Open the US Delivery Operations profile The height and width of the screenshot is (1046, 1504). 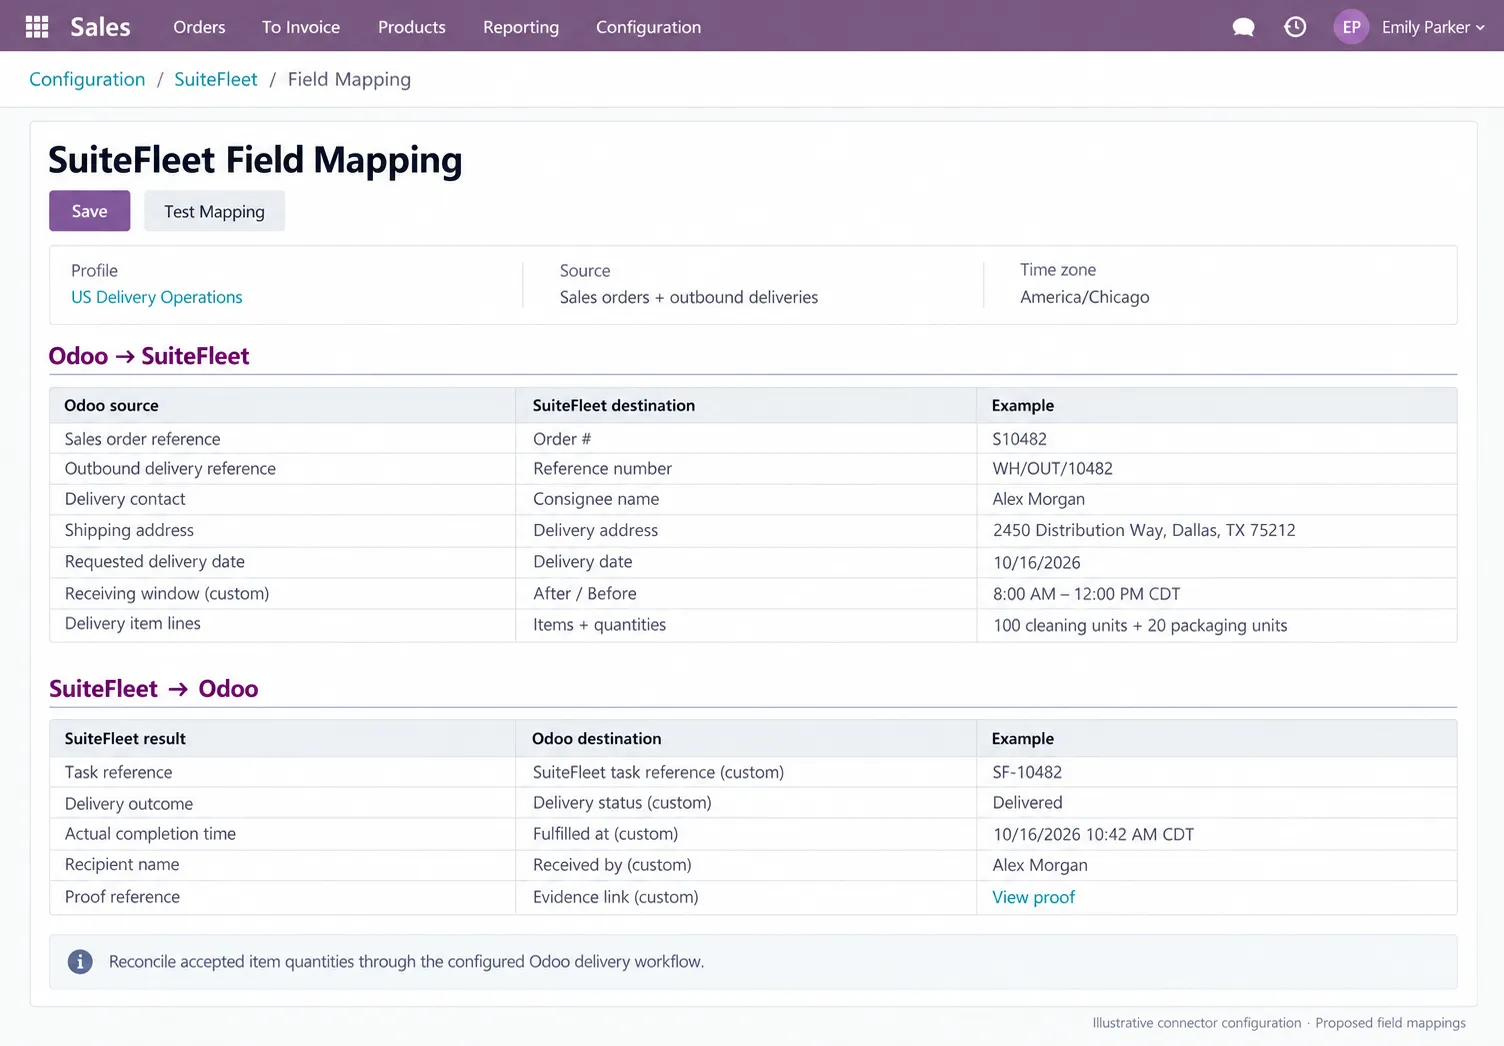coord(157,297)
